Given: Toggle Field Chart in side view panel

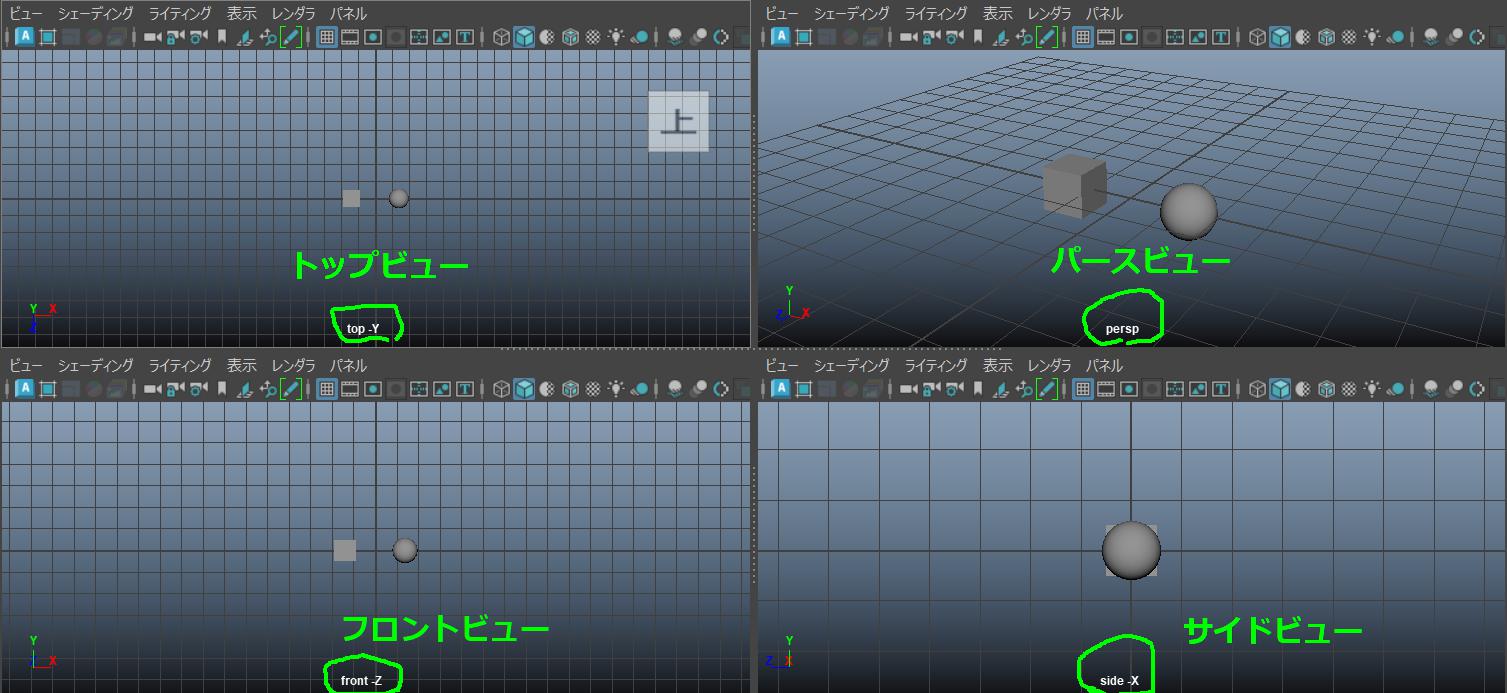Looking at the screenshot, I should [x=1175, y=389].
